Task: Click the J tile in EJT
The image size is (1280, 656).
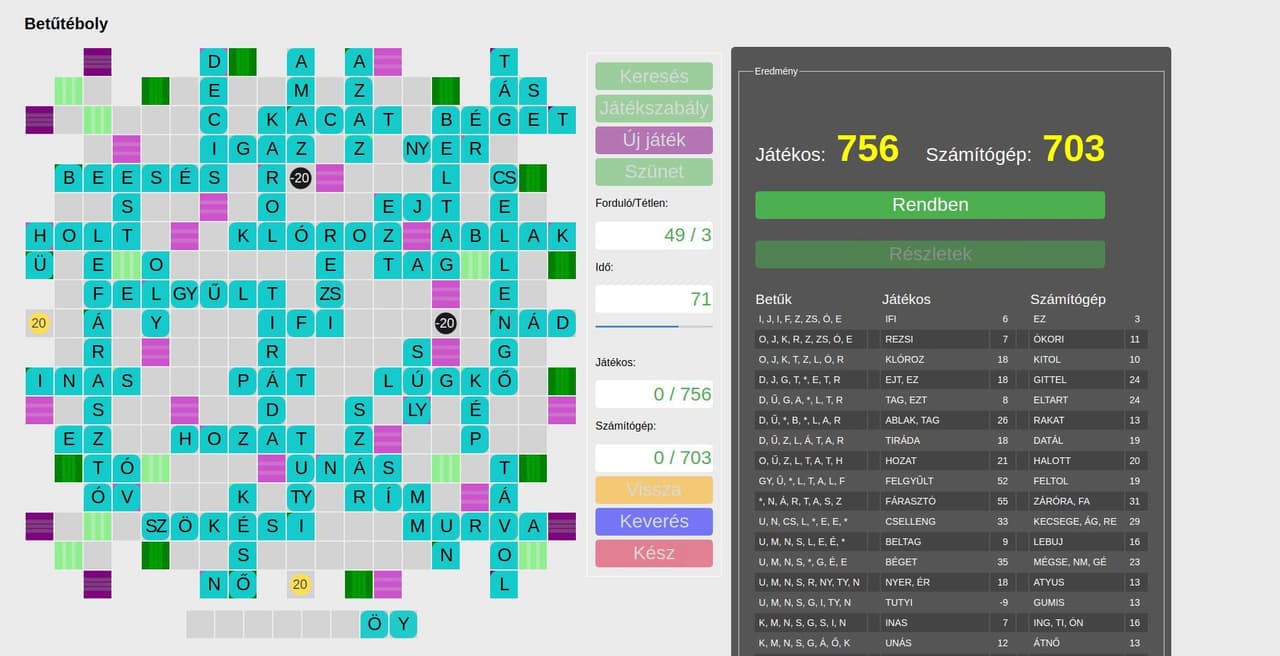Action: point(417,207)
